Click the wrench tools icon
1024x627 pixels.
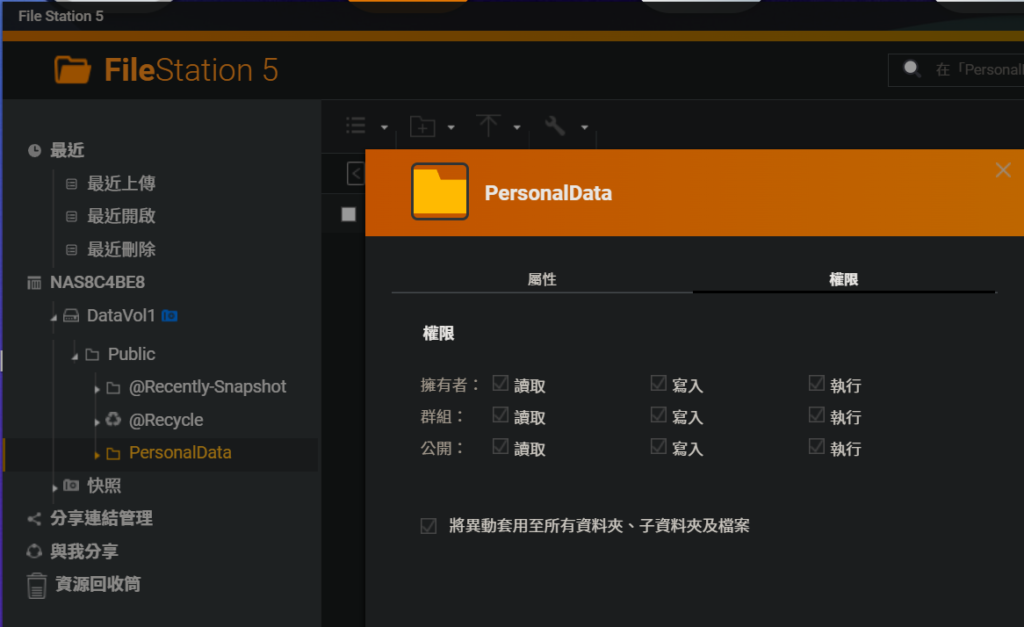pos(555,125)
